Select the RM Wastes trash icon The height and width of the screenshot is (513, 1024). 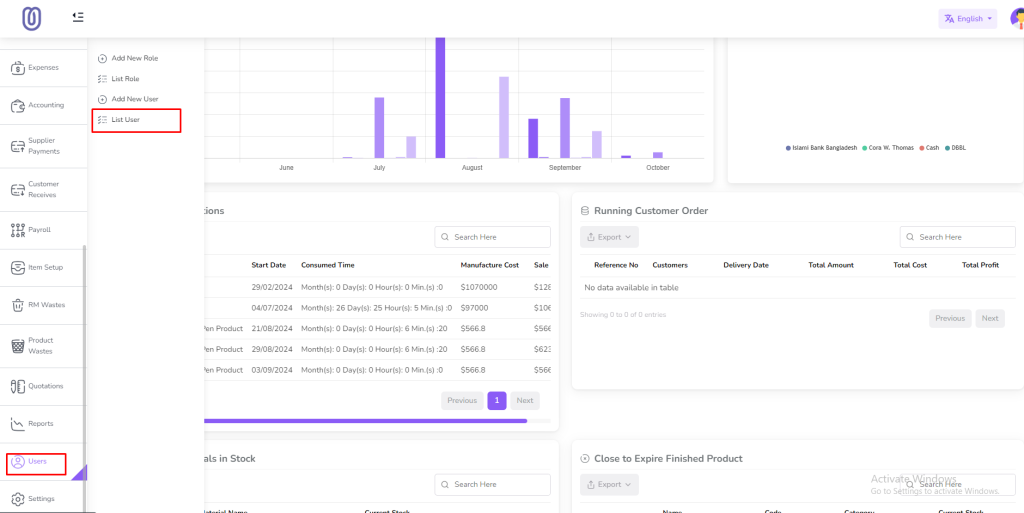[x=18, y=305]
